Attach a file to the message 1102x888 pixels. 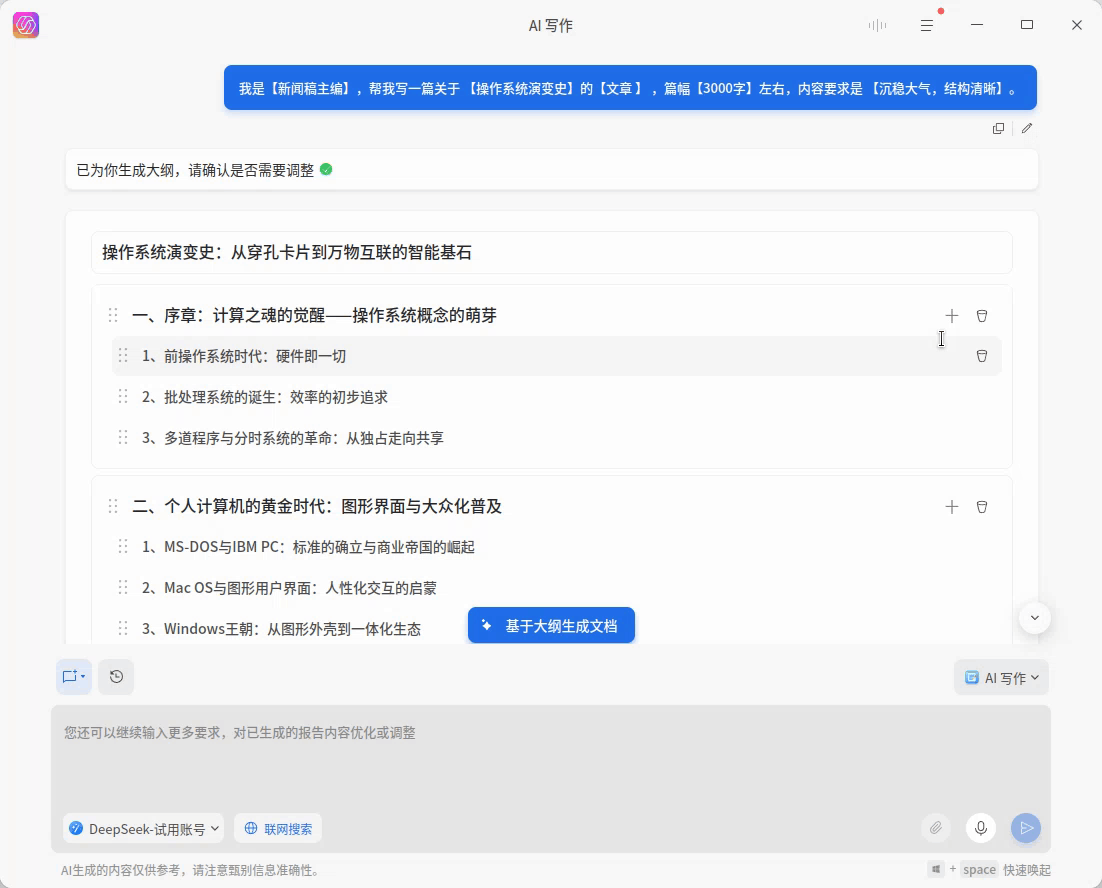(936, 828)
